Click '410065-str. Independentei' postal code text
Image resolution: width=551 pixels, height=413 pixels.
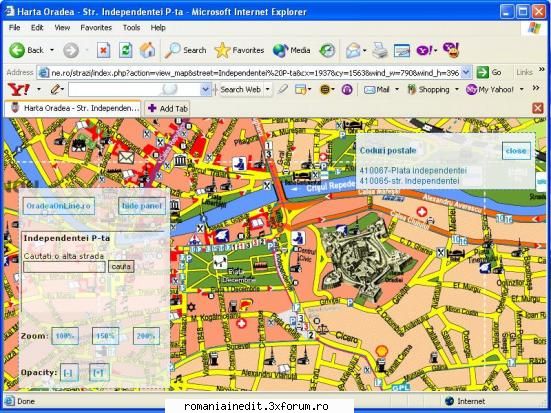[409, 181]
